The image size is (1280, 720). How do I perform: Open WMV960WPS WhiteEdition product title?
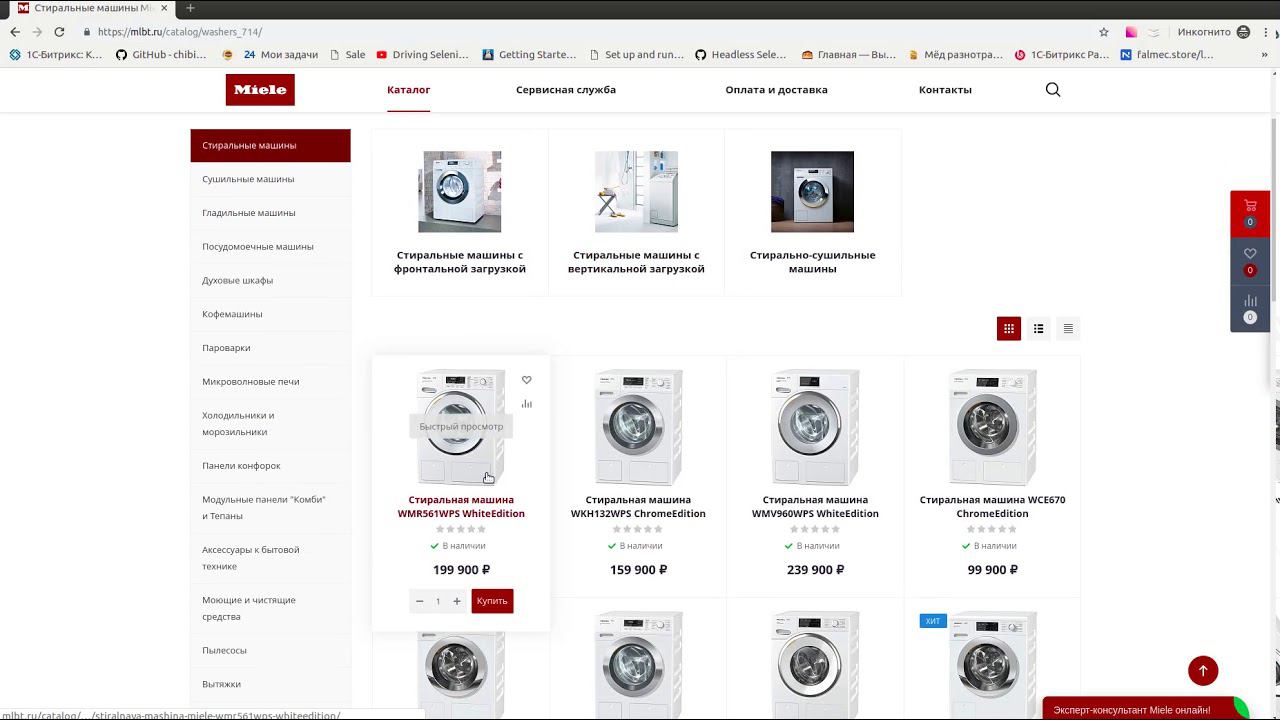coord(815,507)
